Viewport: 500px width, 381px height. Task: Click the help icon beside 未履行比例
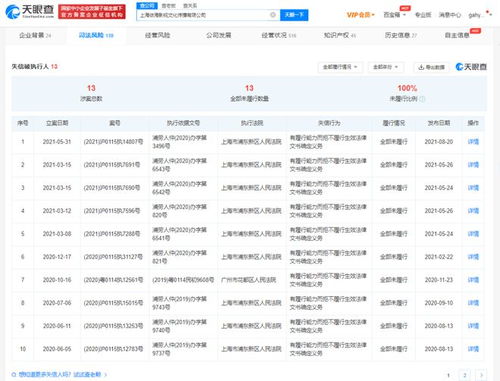point(422,99)
